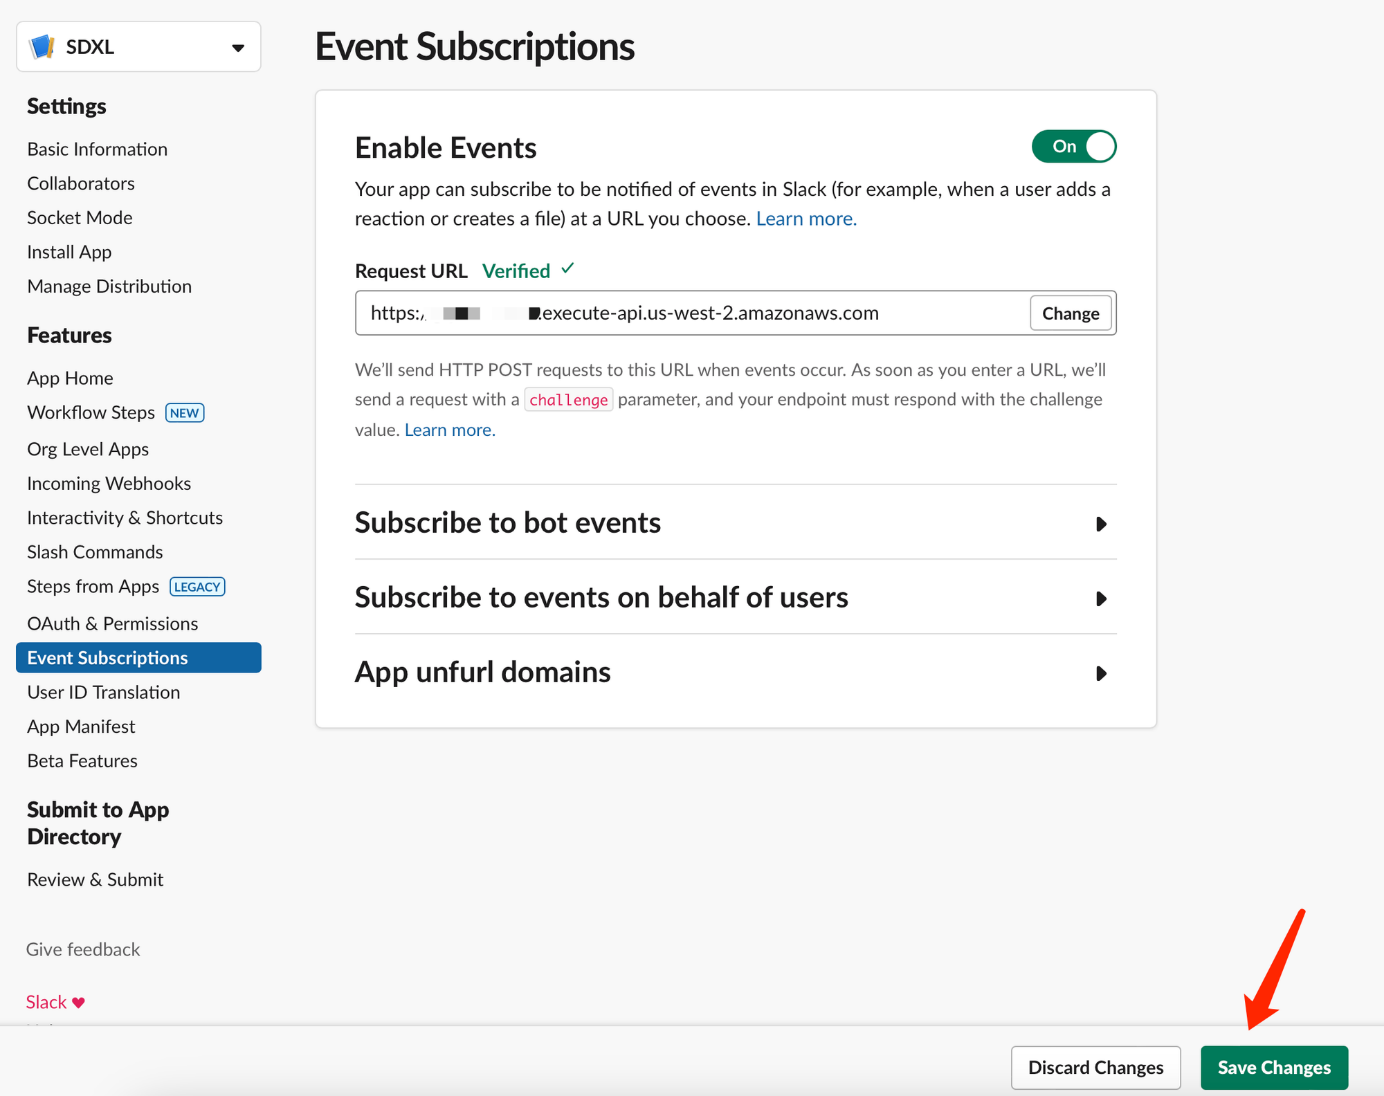The height and width of the screenshot is (1096, 1384).
Task: Open Basic Information settings page
Action: coord(97,149)
